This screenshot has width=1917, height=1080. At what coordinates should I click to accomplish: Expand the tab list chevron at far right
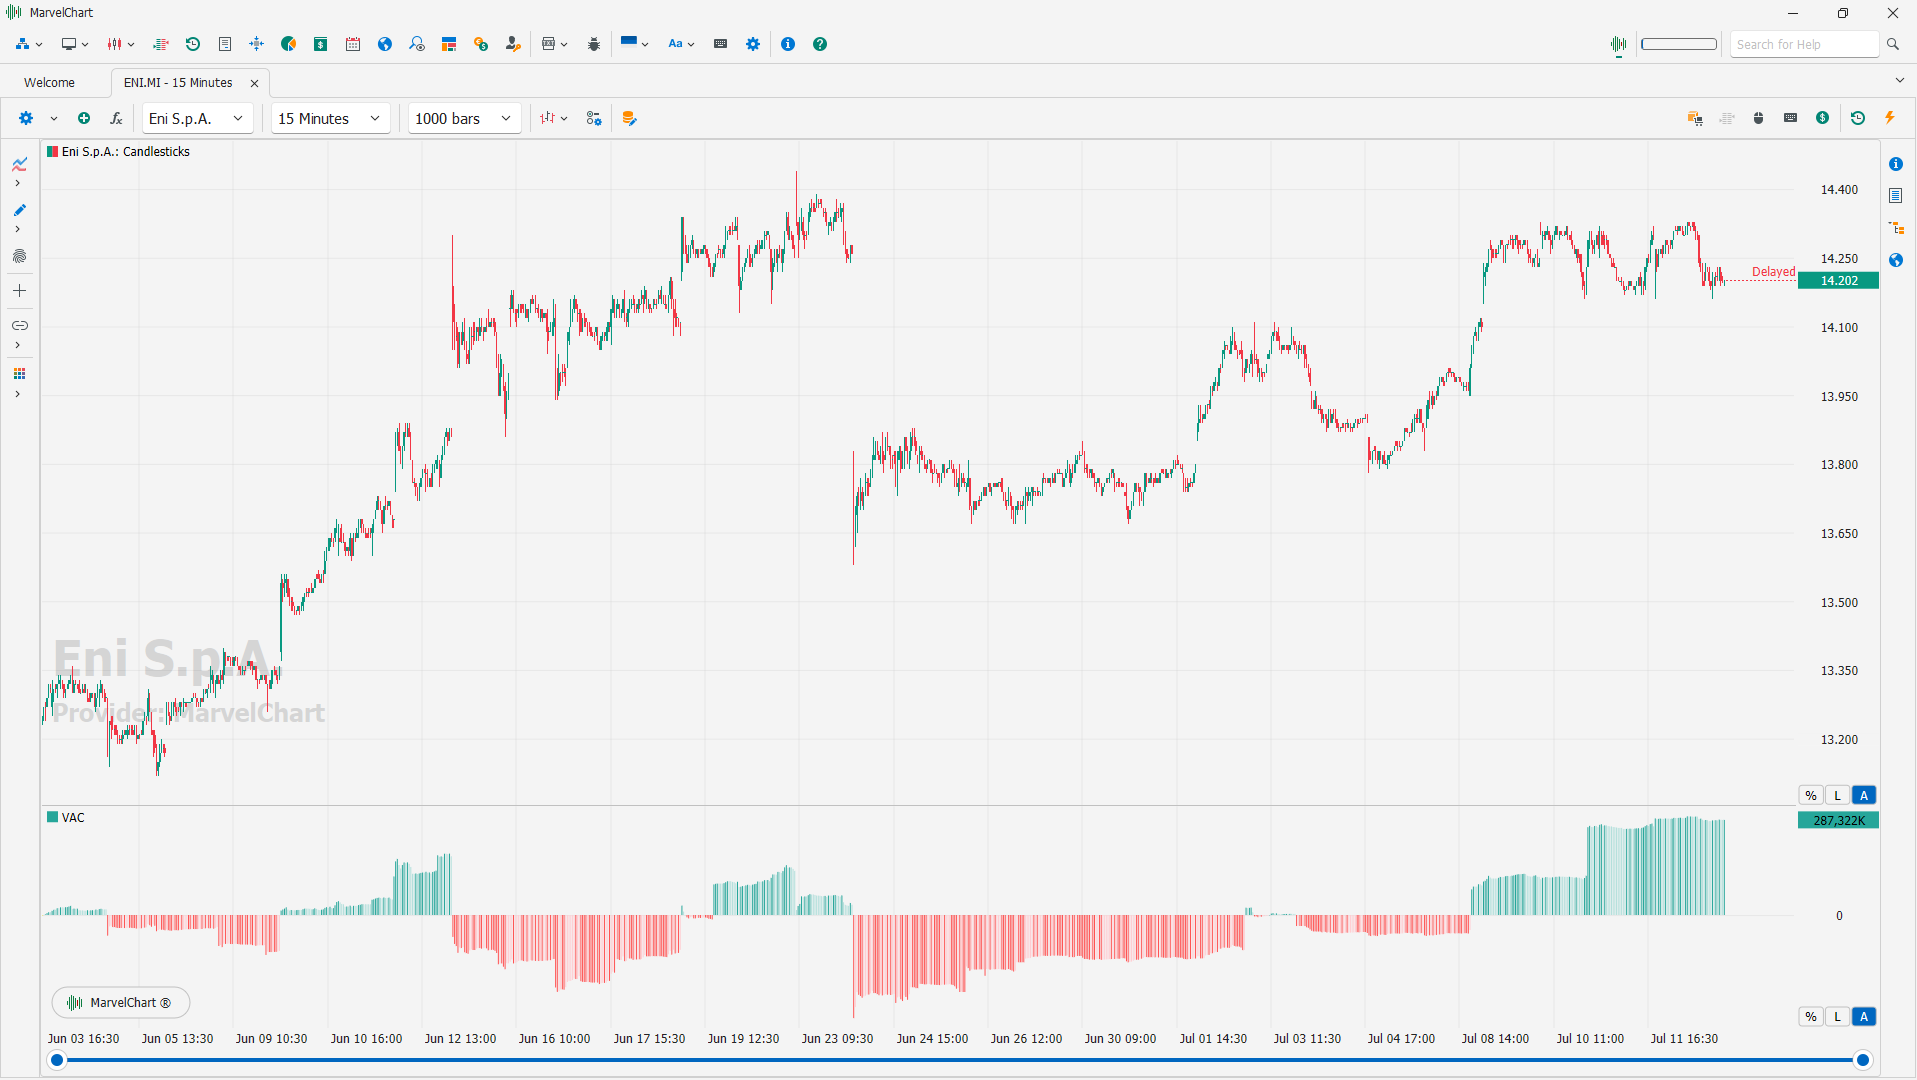coord(1900,80)
